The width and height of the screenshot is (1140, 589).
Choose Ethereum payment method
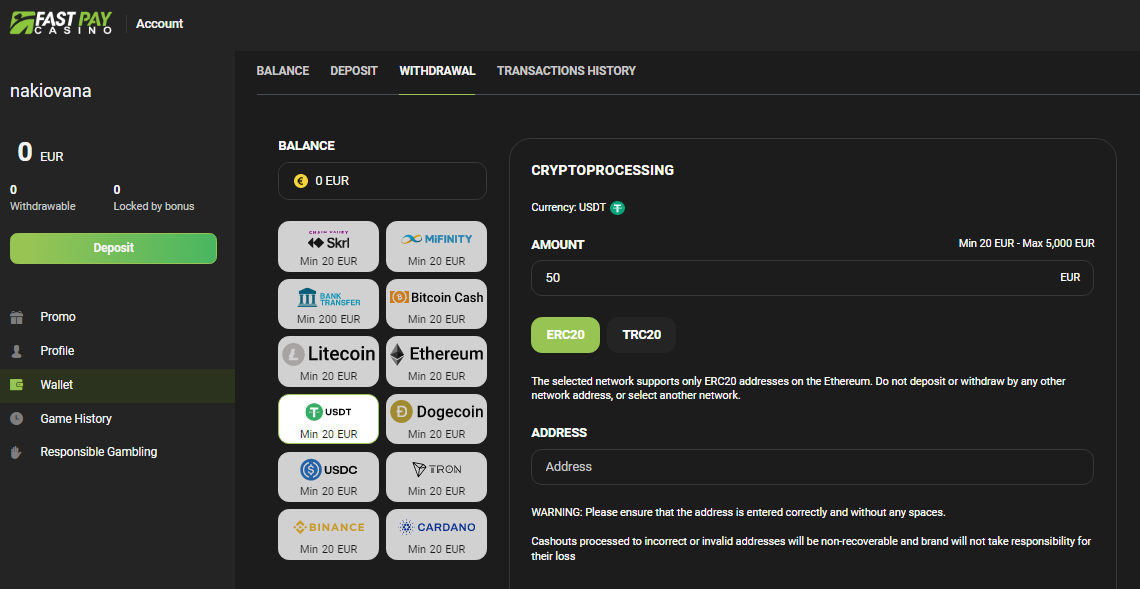(x=436, y=361)
